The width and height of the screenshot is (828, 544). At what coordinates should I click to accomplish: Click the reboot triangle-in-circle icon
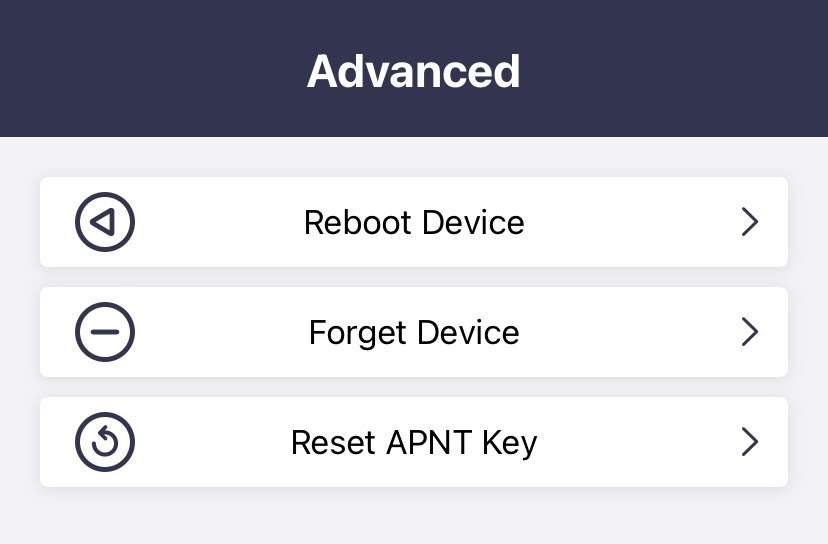click(x=105, y=222)
